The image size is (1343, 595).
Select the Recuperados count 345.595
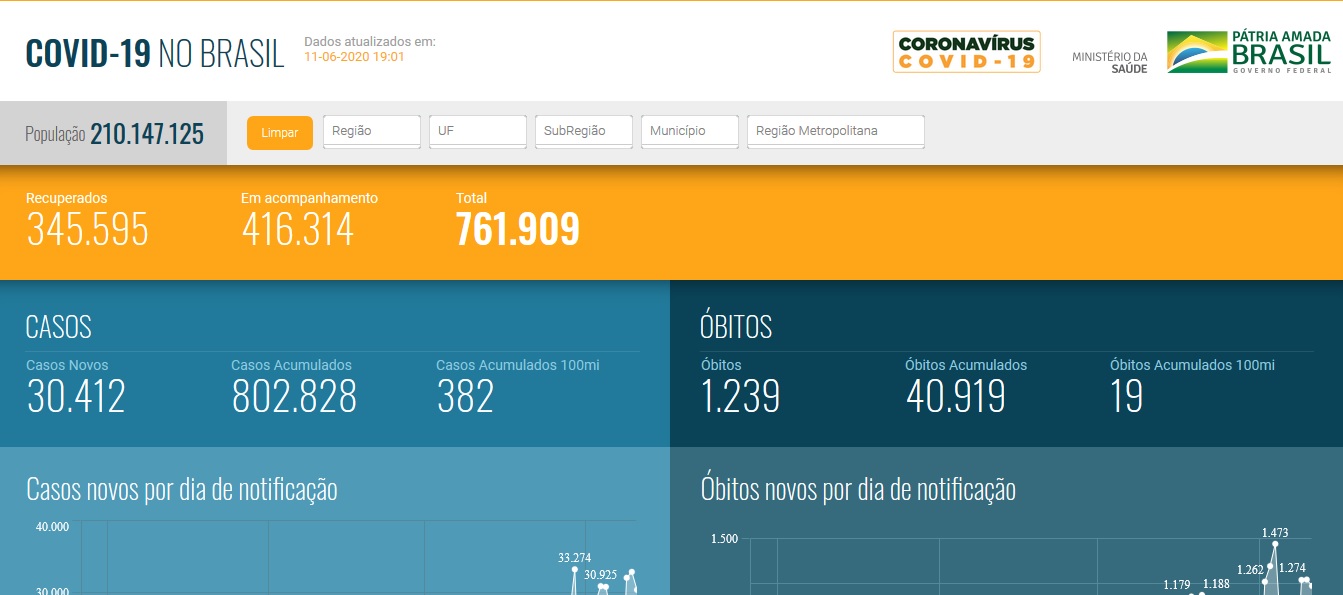pyautogui.click(x=87, y=230)
